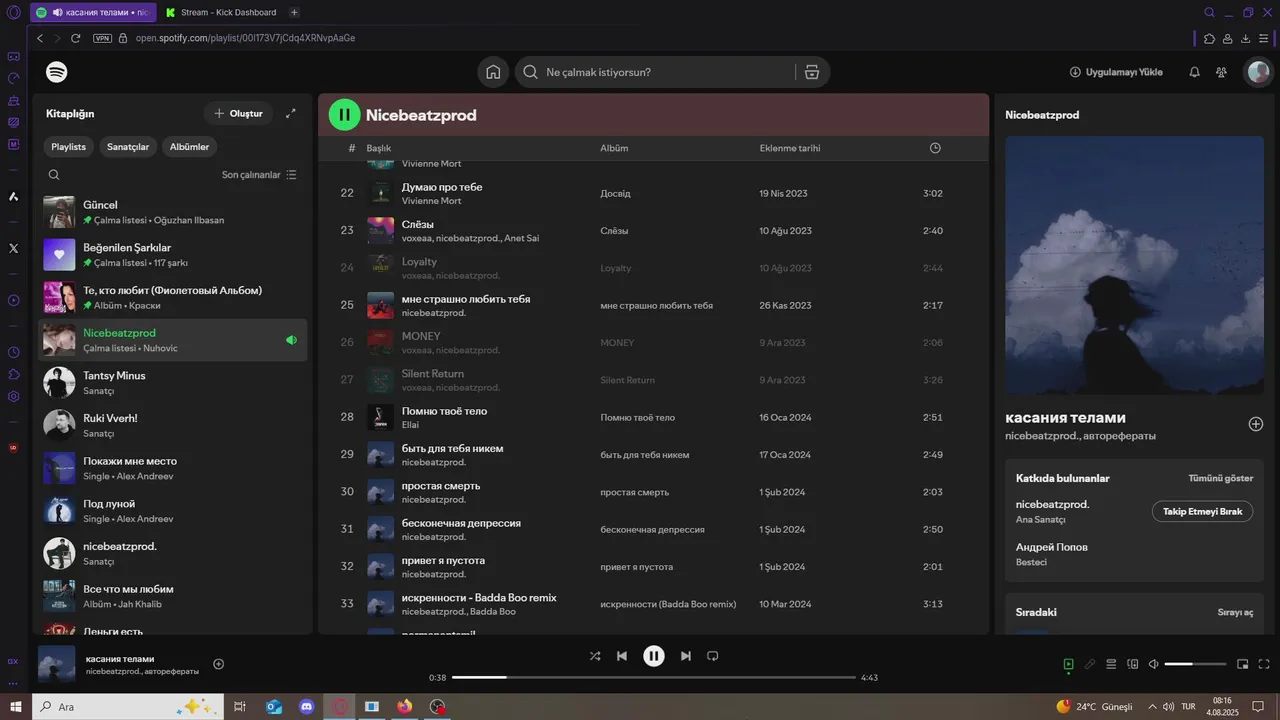This screenshot has width=1280, height=720.
Task: Mute the volume speaker icon
Action: pos(1153,664)
